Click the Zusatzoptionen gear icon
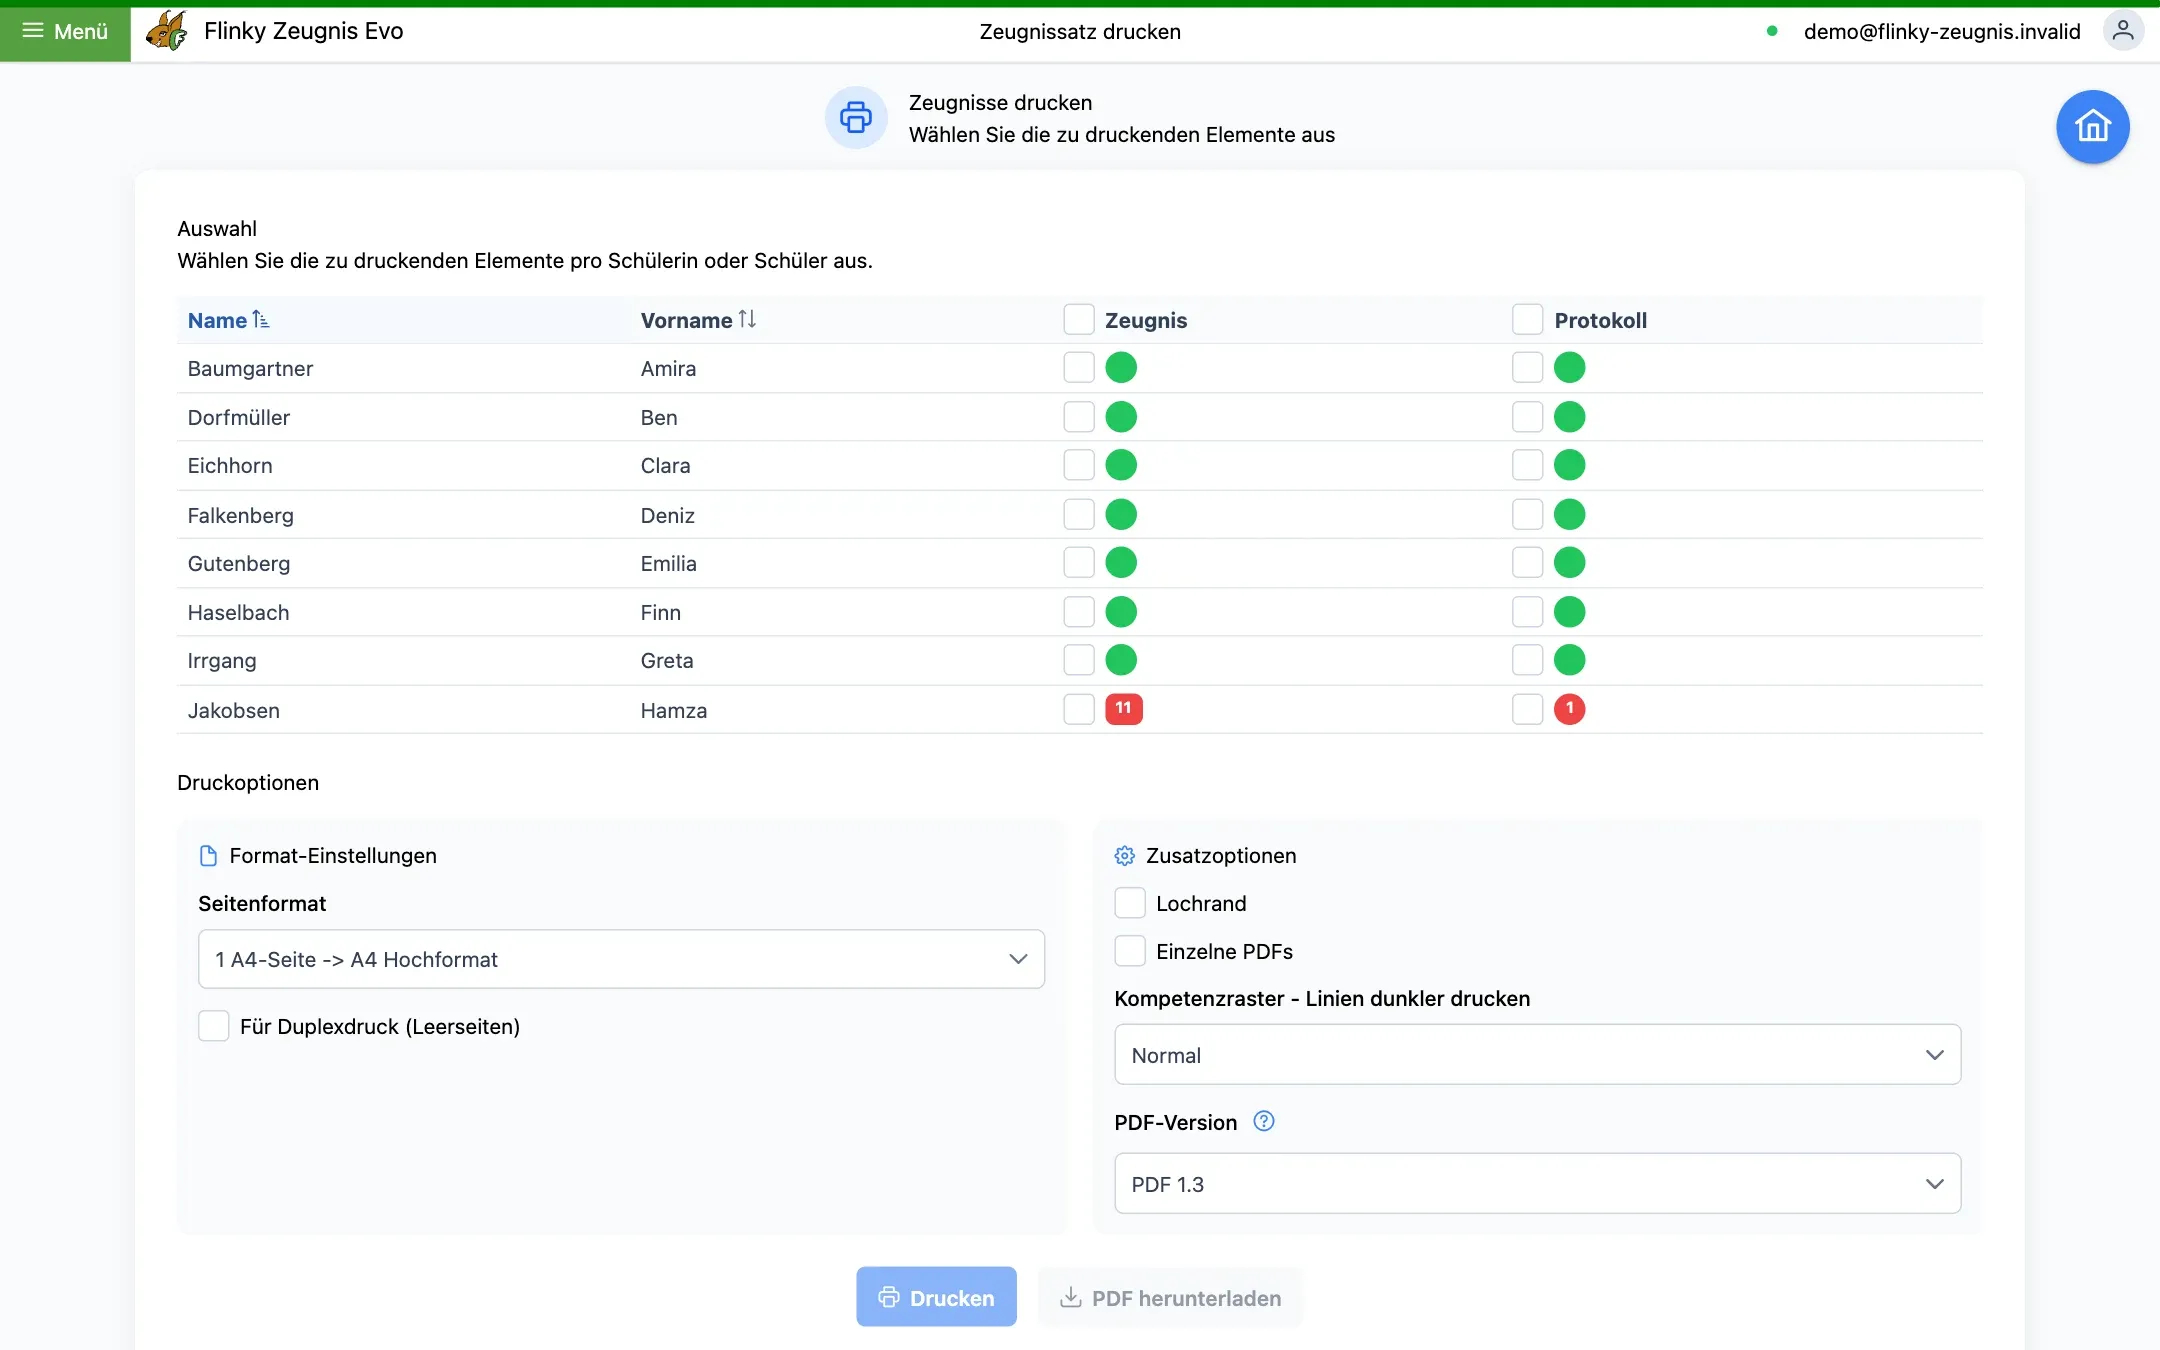This screenshot has height=1350, width=2160. [x=1125, y=856]
